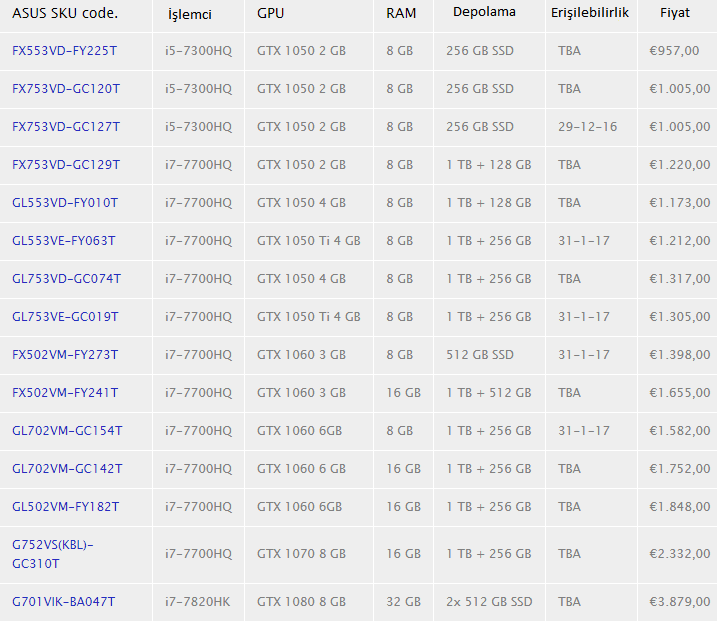The image size is (717, 621).
Task: Click GTX 1060 3 GB in FX502VM-FY273T row
Action: (x=301, y=354)
